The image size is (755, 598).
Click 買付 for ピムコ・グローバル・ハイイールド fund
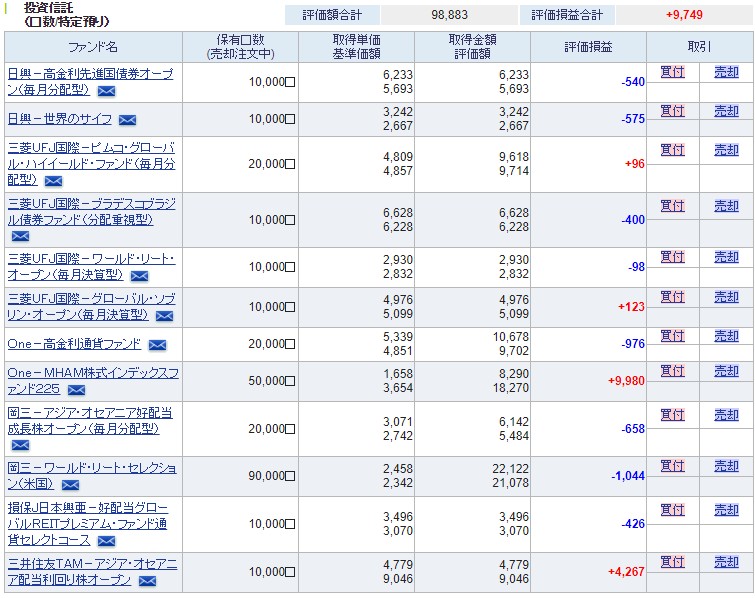(x=672, y=150)
